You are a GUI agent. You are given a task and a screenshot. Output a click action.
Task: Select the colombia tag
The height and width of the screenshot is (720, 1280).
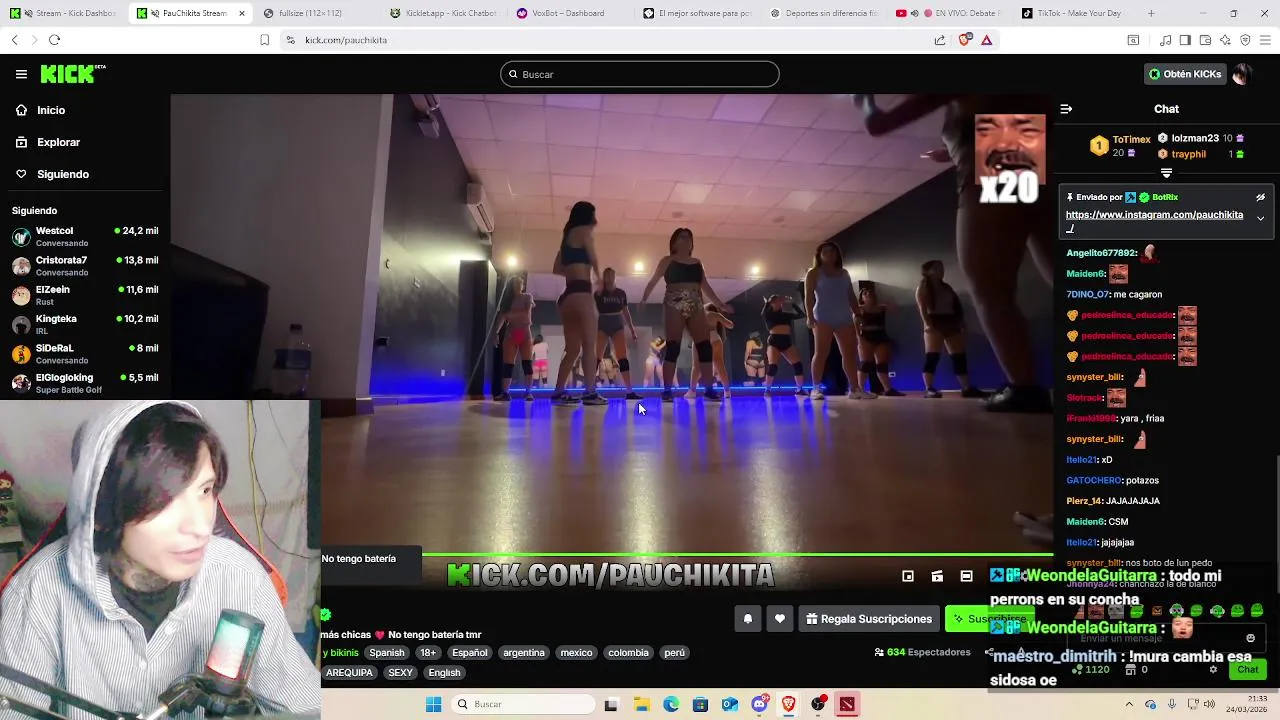(628, 652)
